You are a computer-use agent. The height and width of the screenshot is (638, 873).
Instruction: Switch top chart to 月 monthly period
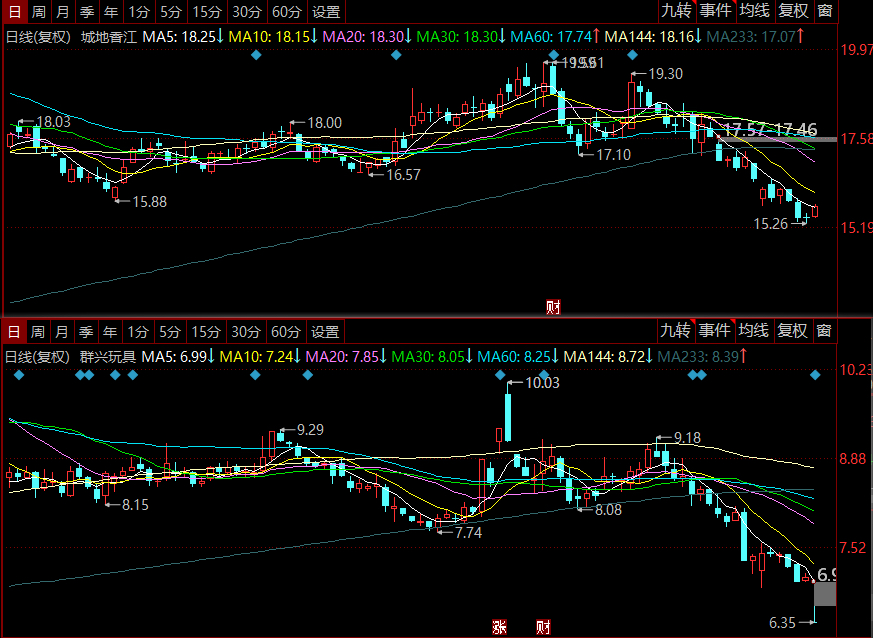coord(62,12)
